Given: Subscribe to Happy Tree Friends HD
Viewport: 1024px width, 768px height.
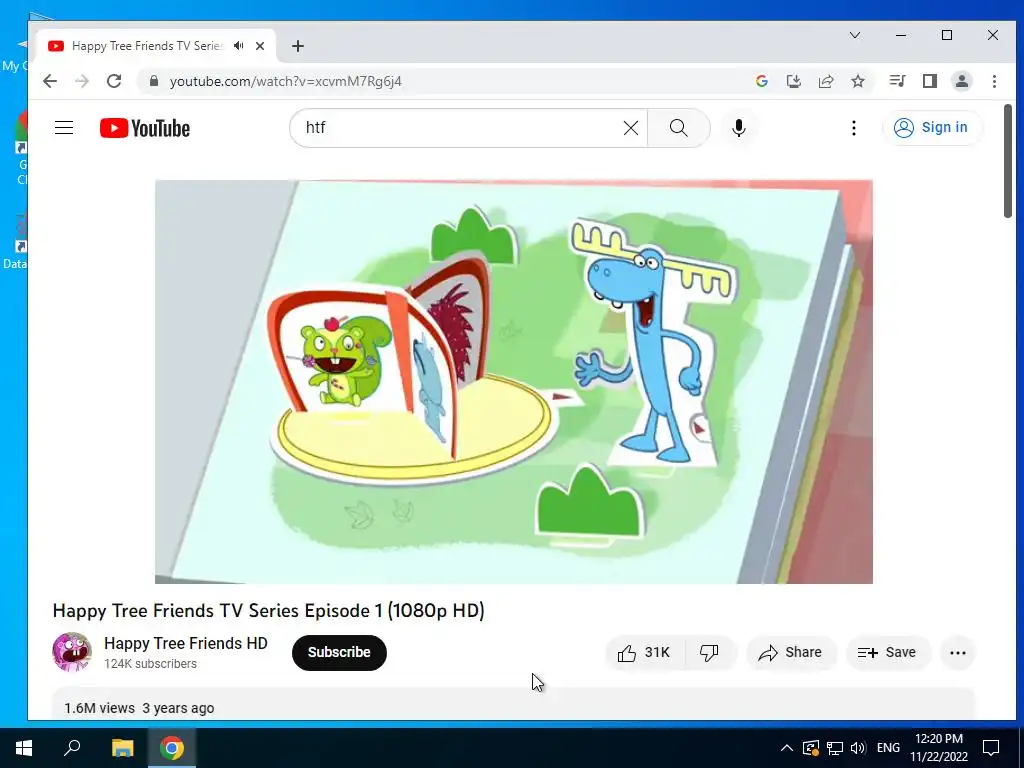Looking at the screenshot, I should pyautogui.click(x=339, y=652).
